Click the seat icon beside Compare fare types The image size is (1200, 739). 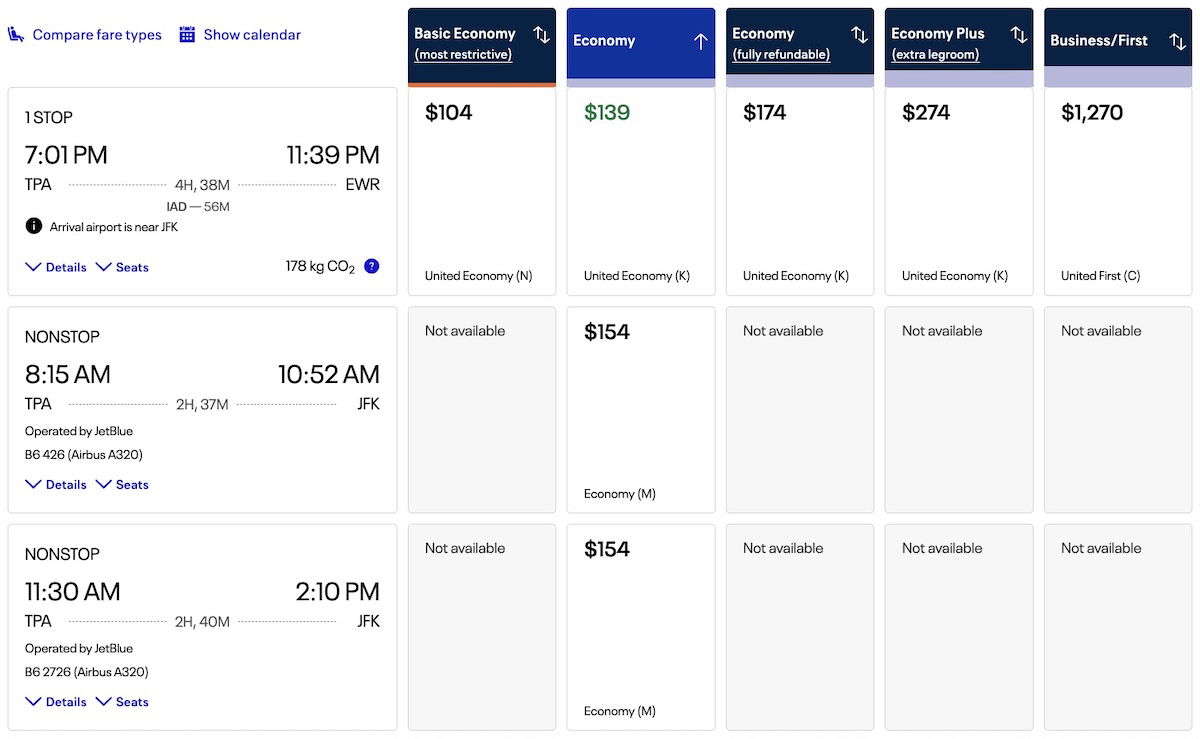(16, 35)
